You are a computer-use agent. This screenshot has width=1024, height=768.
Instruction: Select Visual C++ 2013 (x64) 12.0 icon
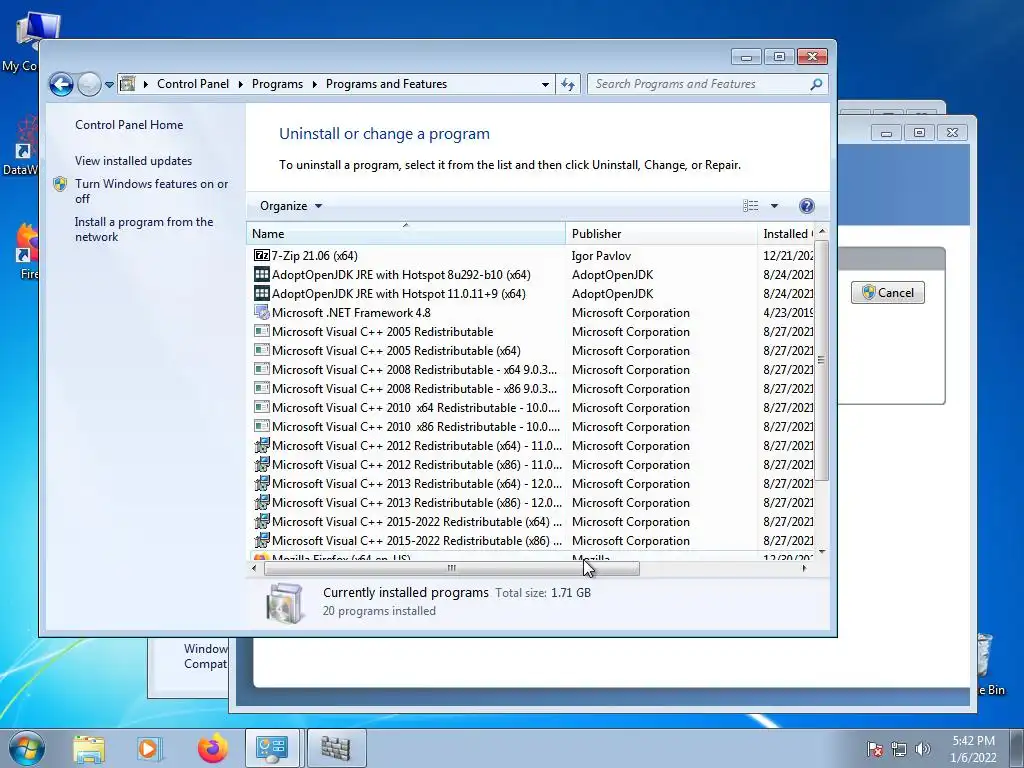click(261, 484)
